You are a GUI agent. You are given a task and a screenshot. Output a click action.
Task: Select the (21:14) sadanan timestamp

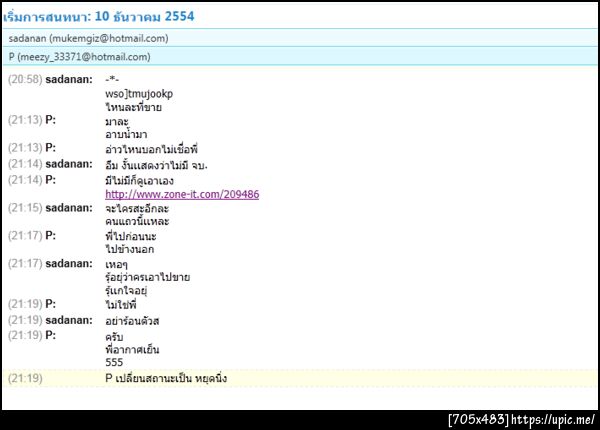point(25,164)
